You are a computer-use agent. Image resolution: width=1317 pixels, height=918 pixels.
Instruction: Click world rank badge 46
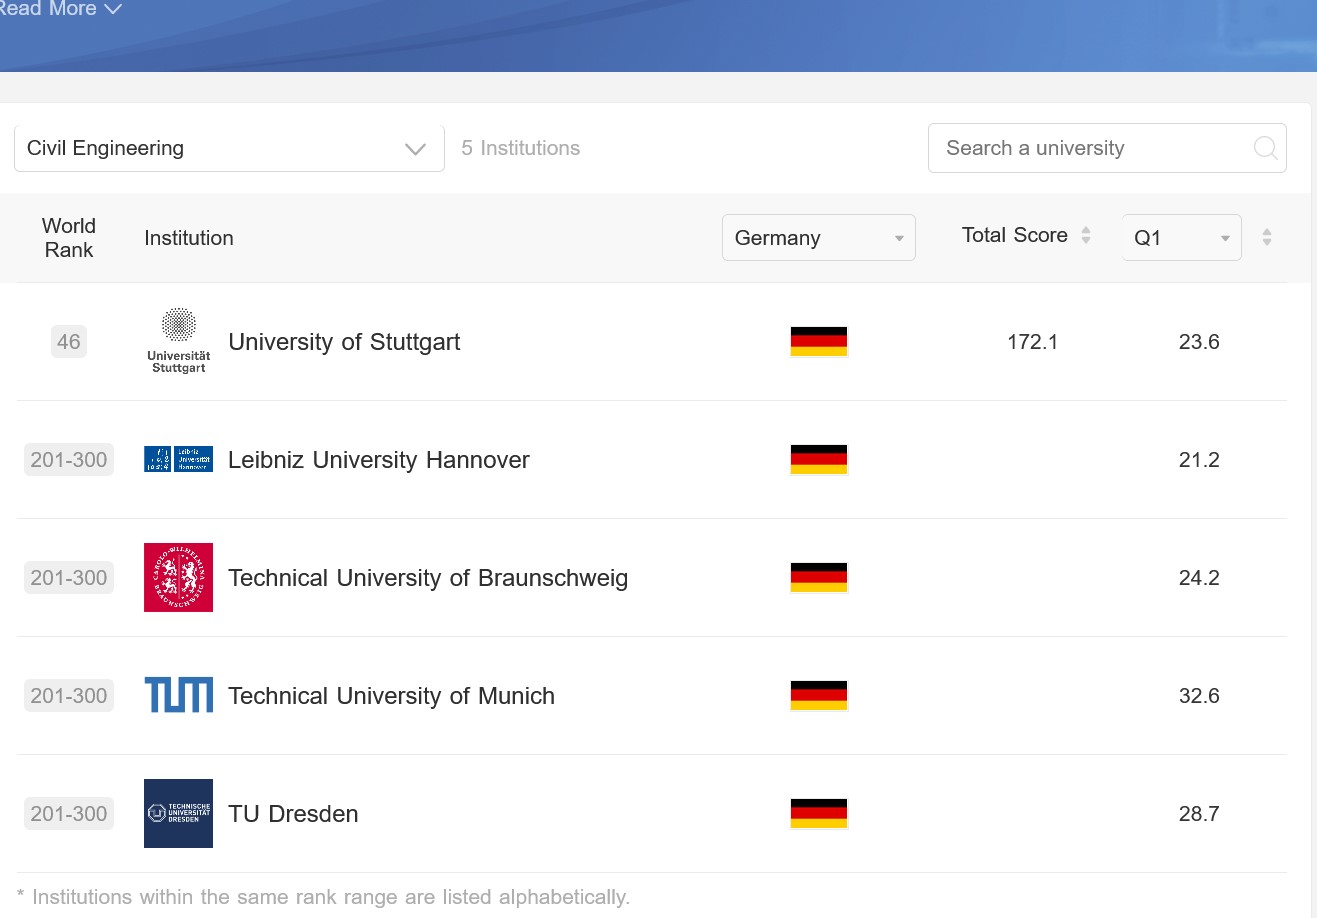tap(69, 342)
